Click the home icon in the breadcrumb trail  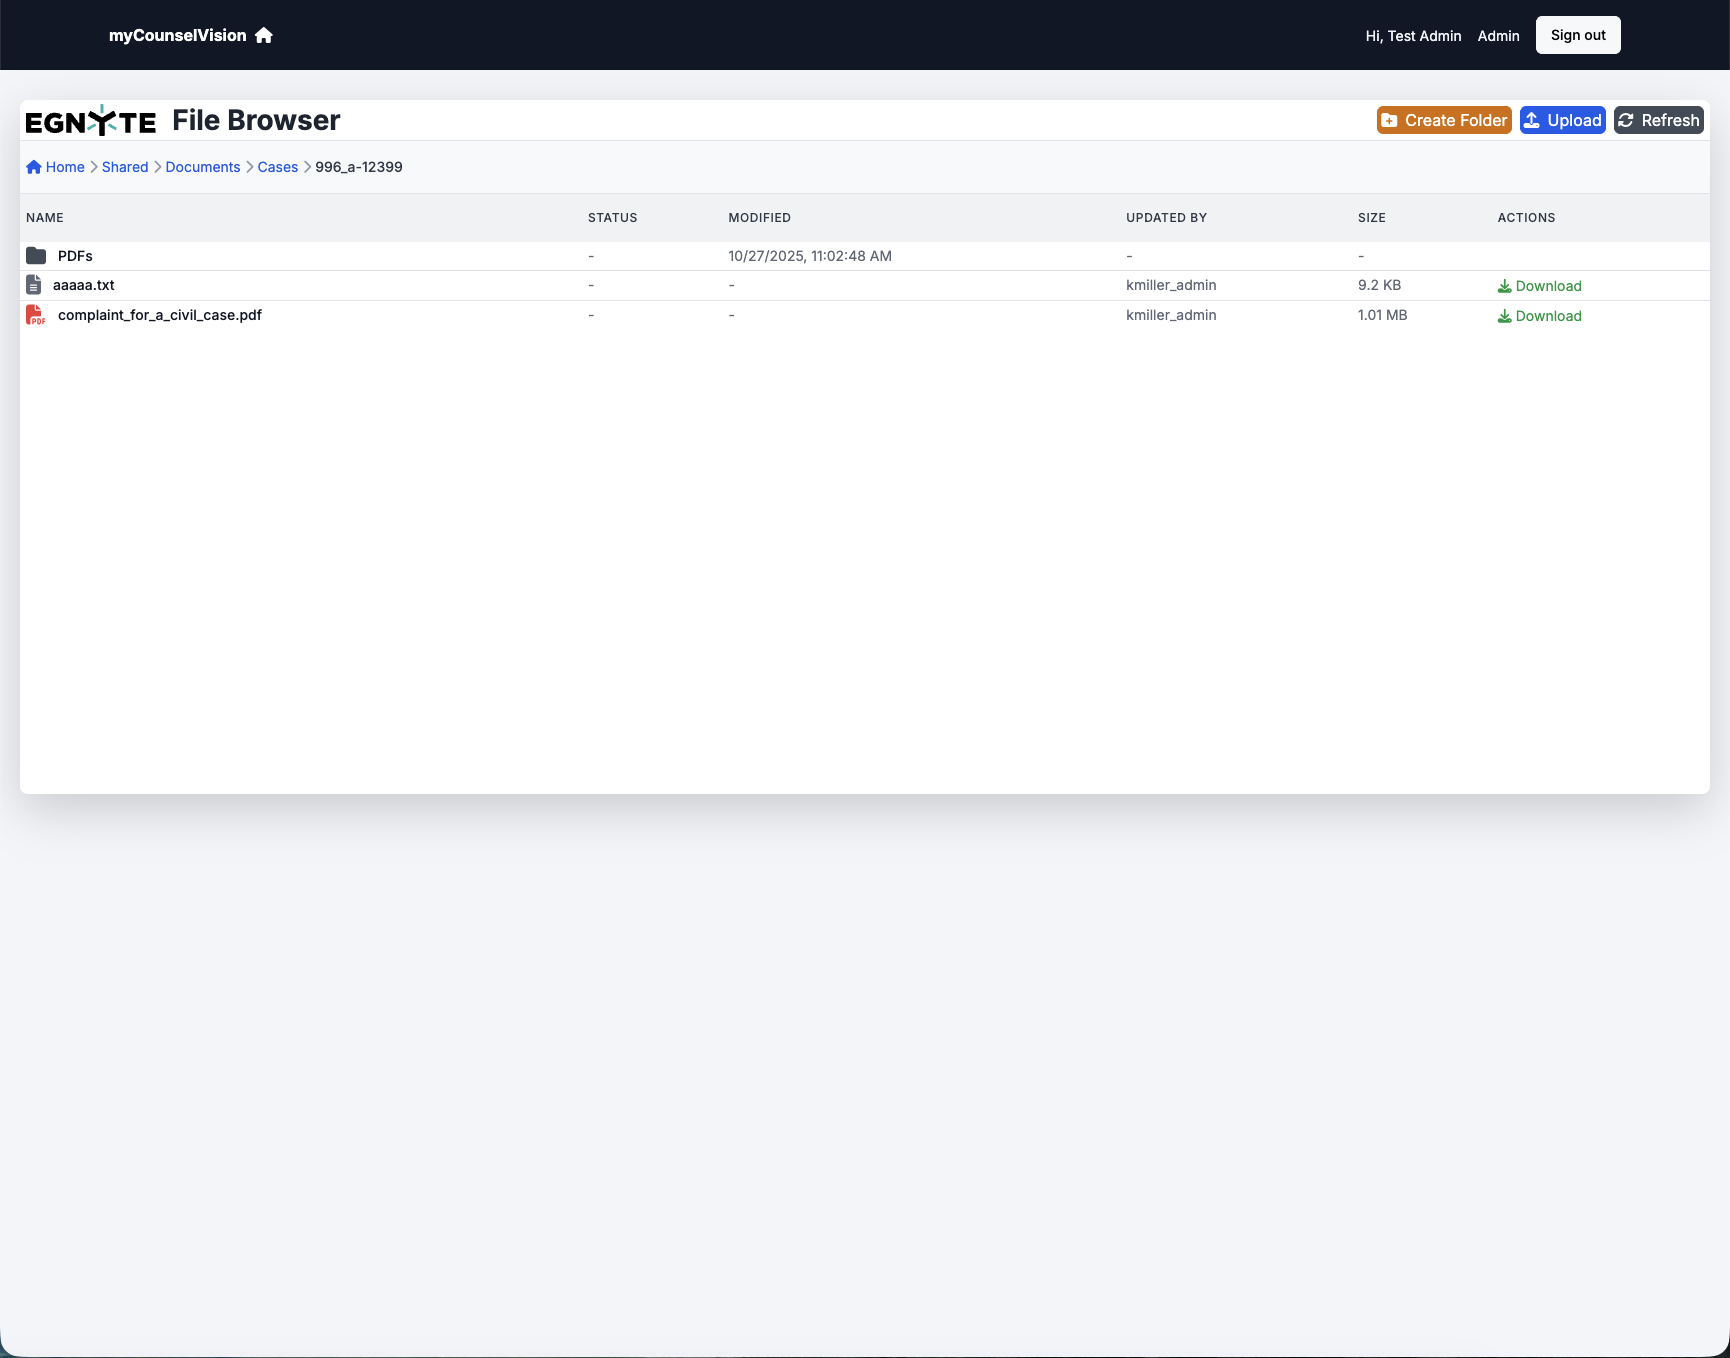point(33,167)
